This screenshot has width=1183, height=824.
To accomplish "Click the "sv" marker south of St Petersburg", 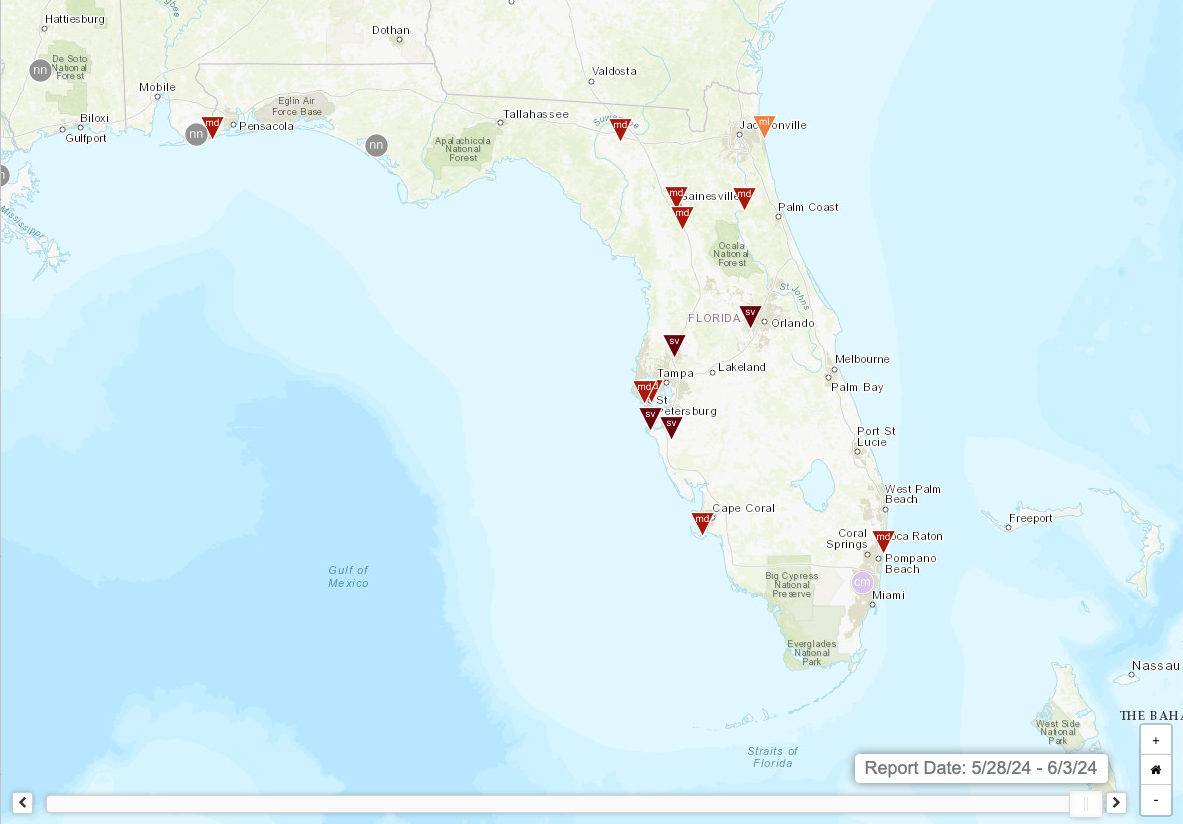I will click(670, 425).
